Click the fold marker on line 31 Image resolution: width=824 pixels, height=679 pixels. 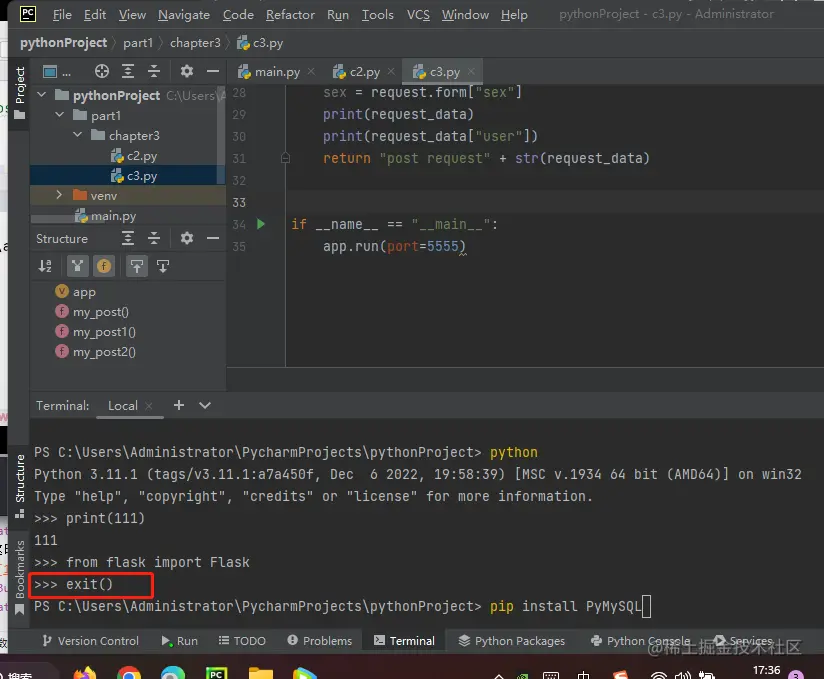coord(285,158)
